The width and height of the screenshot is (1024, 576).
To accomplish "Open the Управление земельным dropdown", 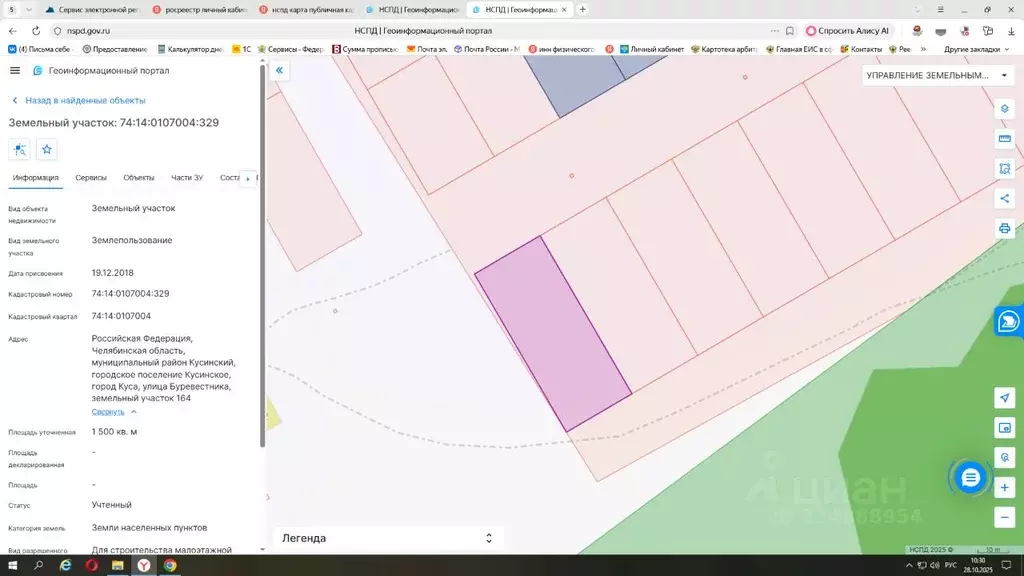I will 937,75.
